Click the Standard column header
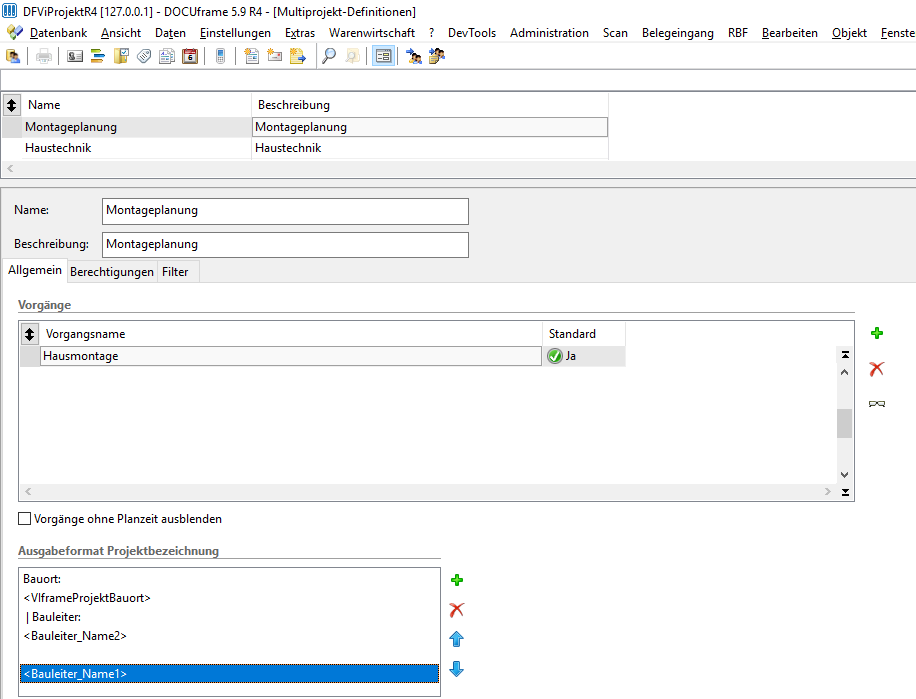Viewport: 916px width, 699px height. coord(584,334)
